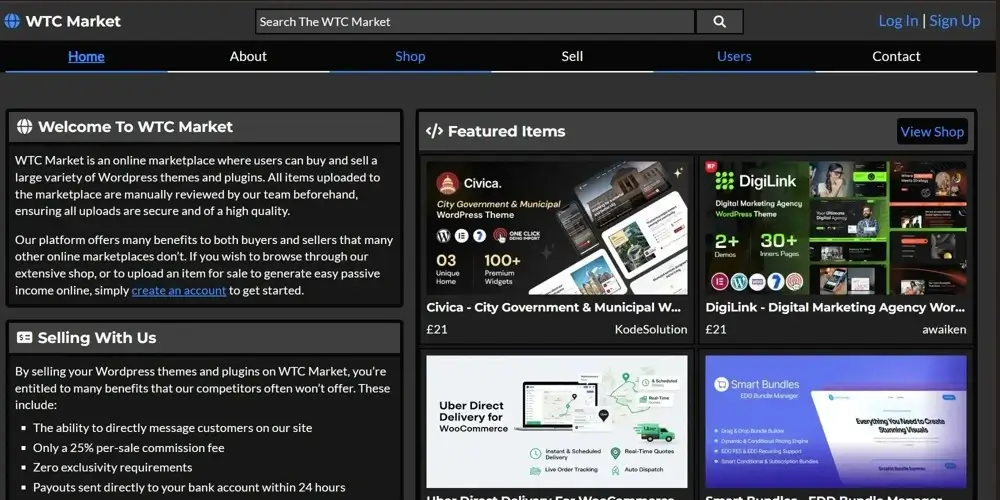Click the £21 price under Civica

click(437, 330)
